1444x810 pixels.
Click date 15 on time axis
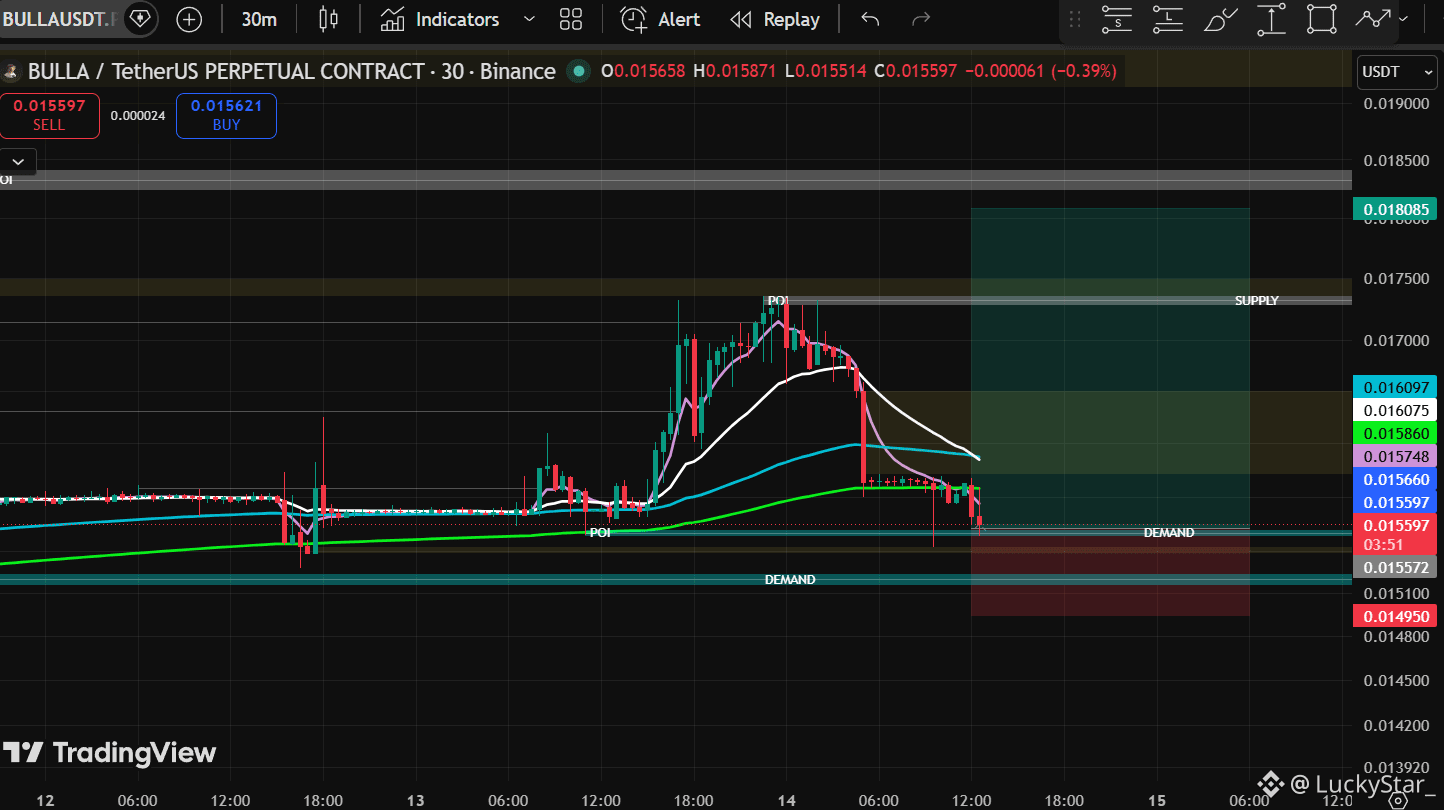pos(1157,800)
